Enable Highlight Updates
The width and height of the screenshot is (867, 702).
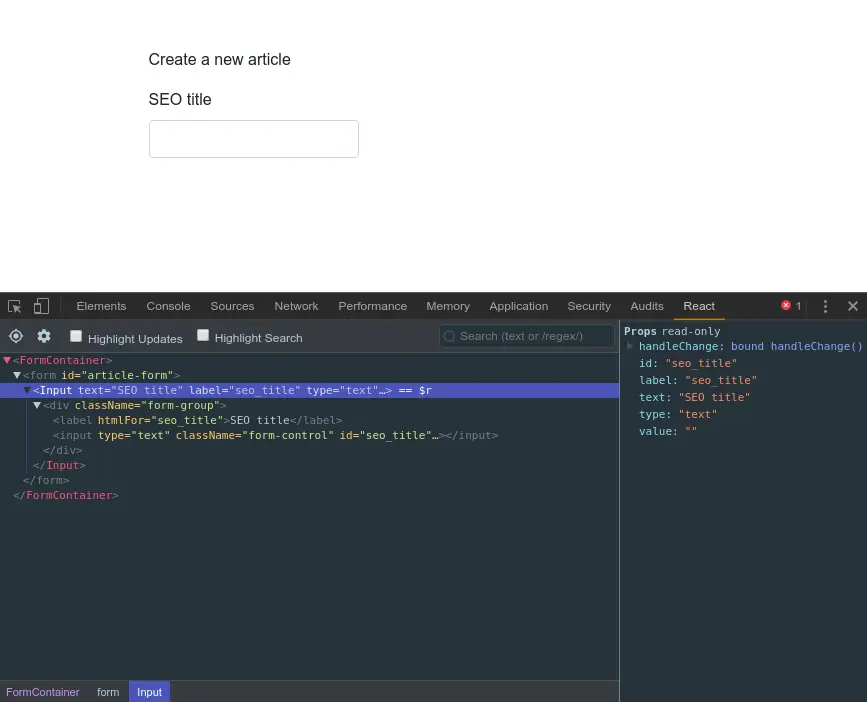(76, 335)
